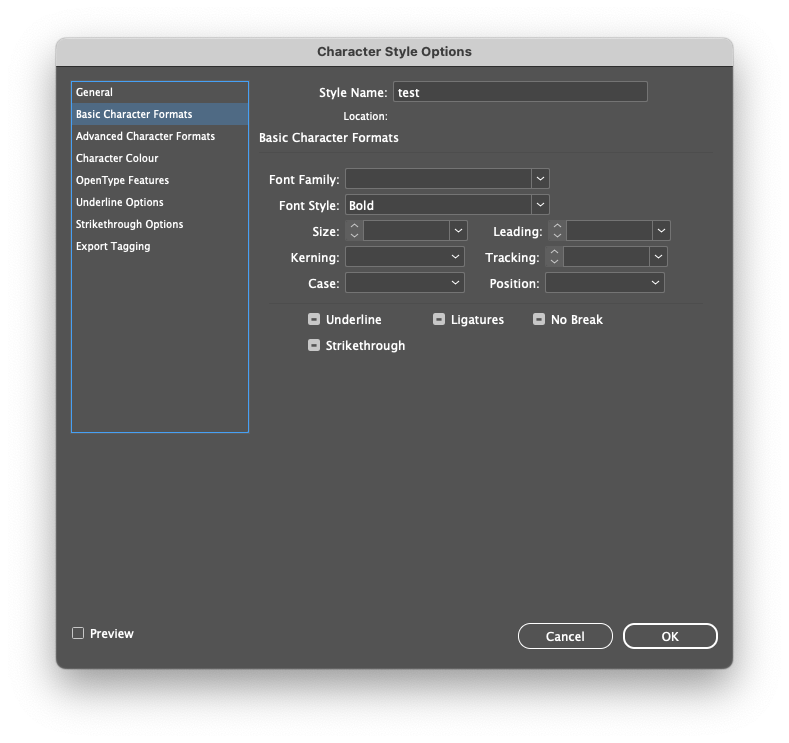Select Underline Options in the list

point(160,202)
